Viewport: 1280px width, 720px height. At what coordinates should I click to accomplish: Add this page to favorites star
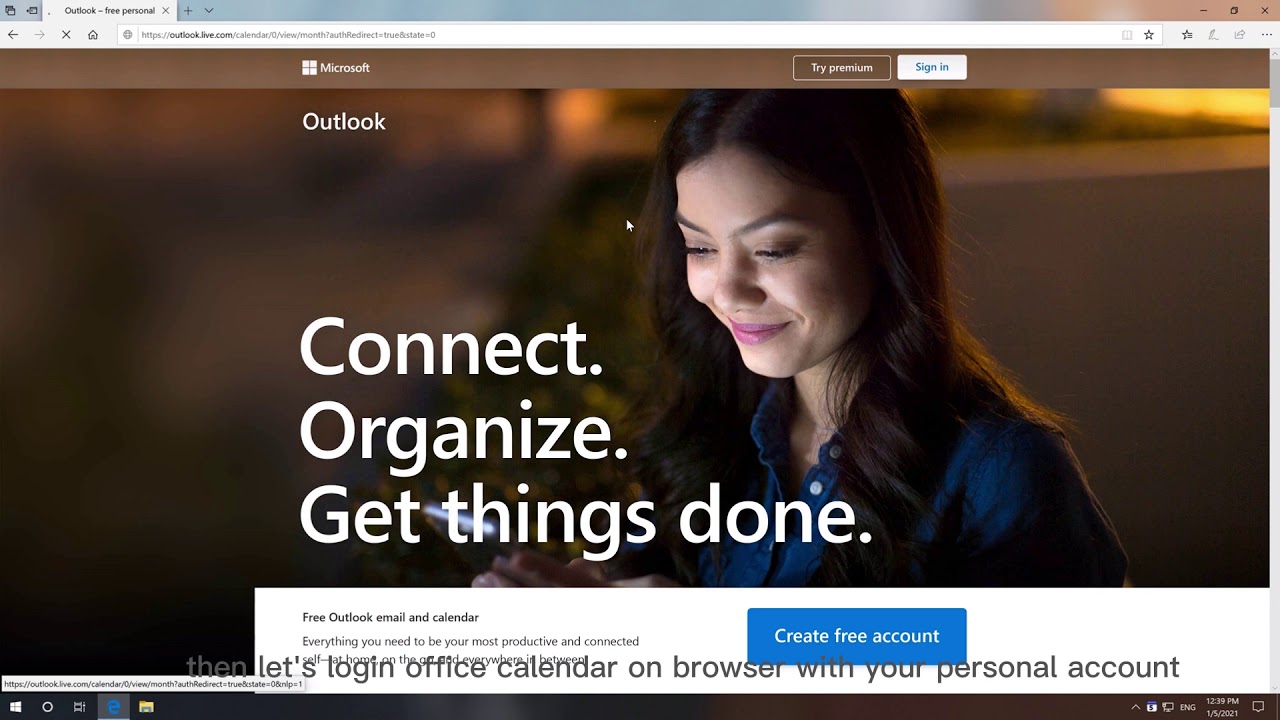coord(1149,35)
